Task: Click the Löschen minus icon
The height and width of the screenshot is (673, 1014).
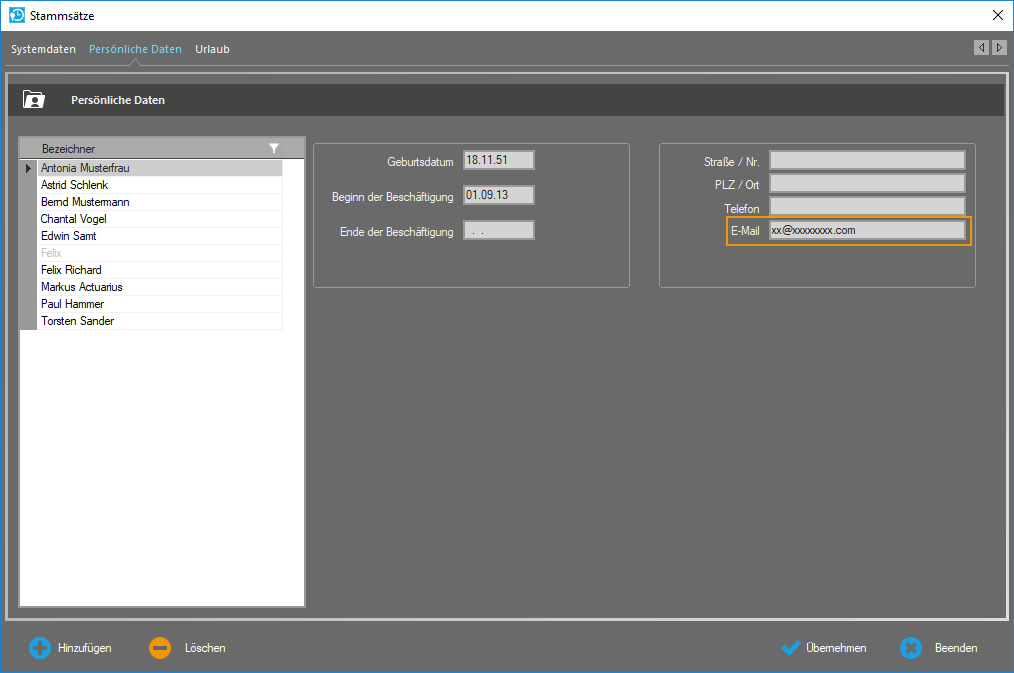Action: (x=160, y=648)
